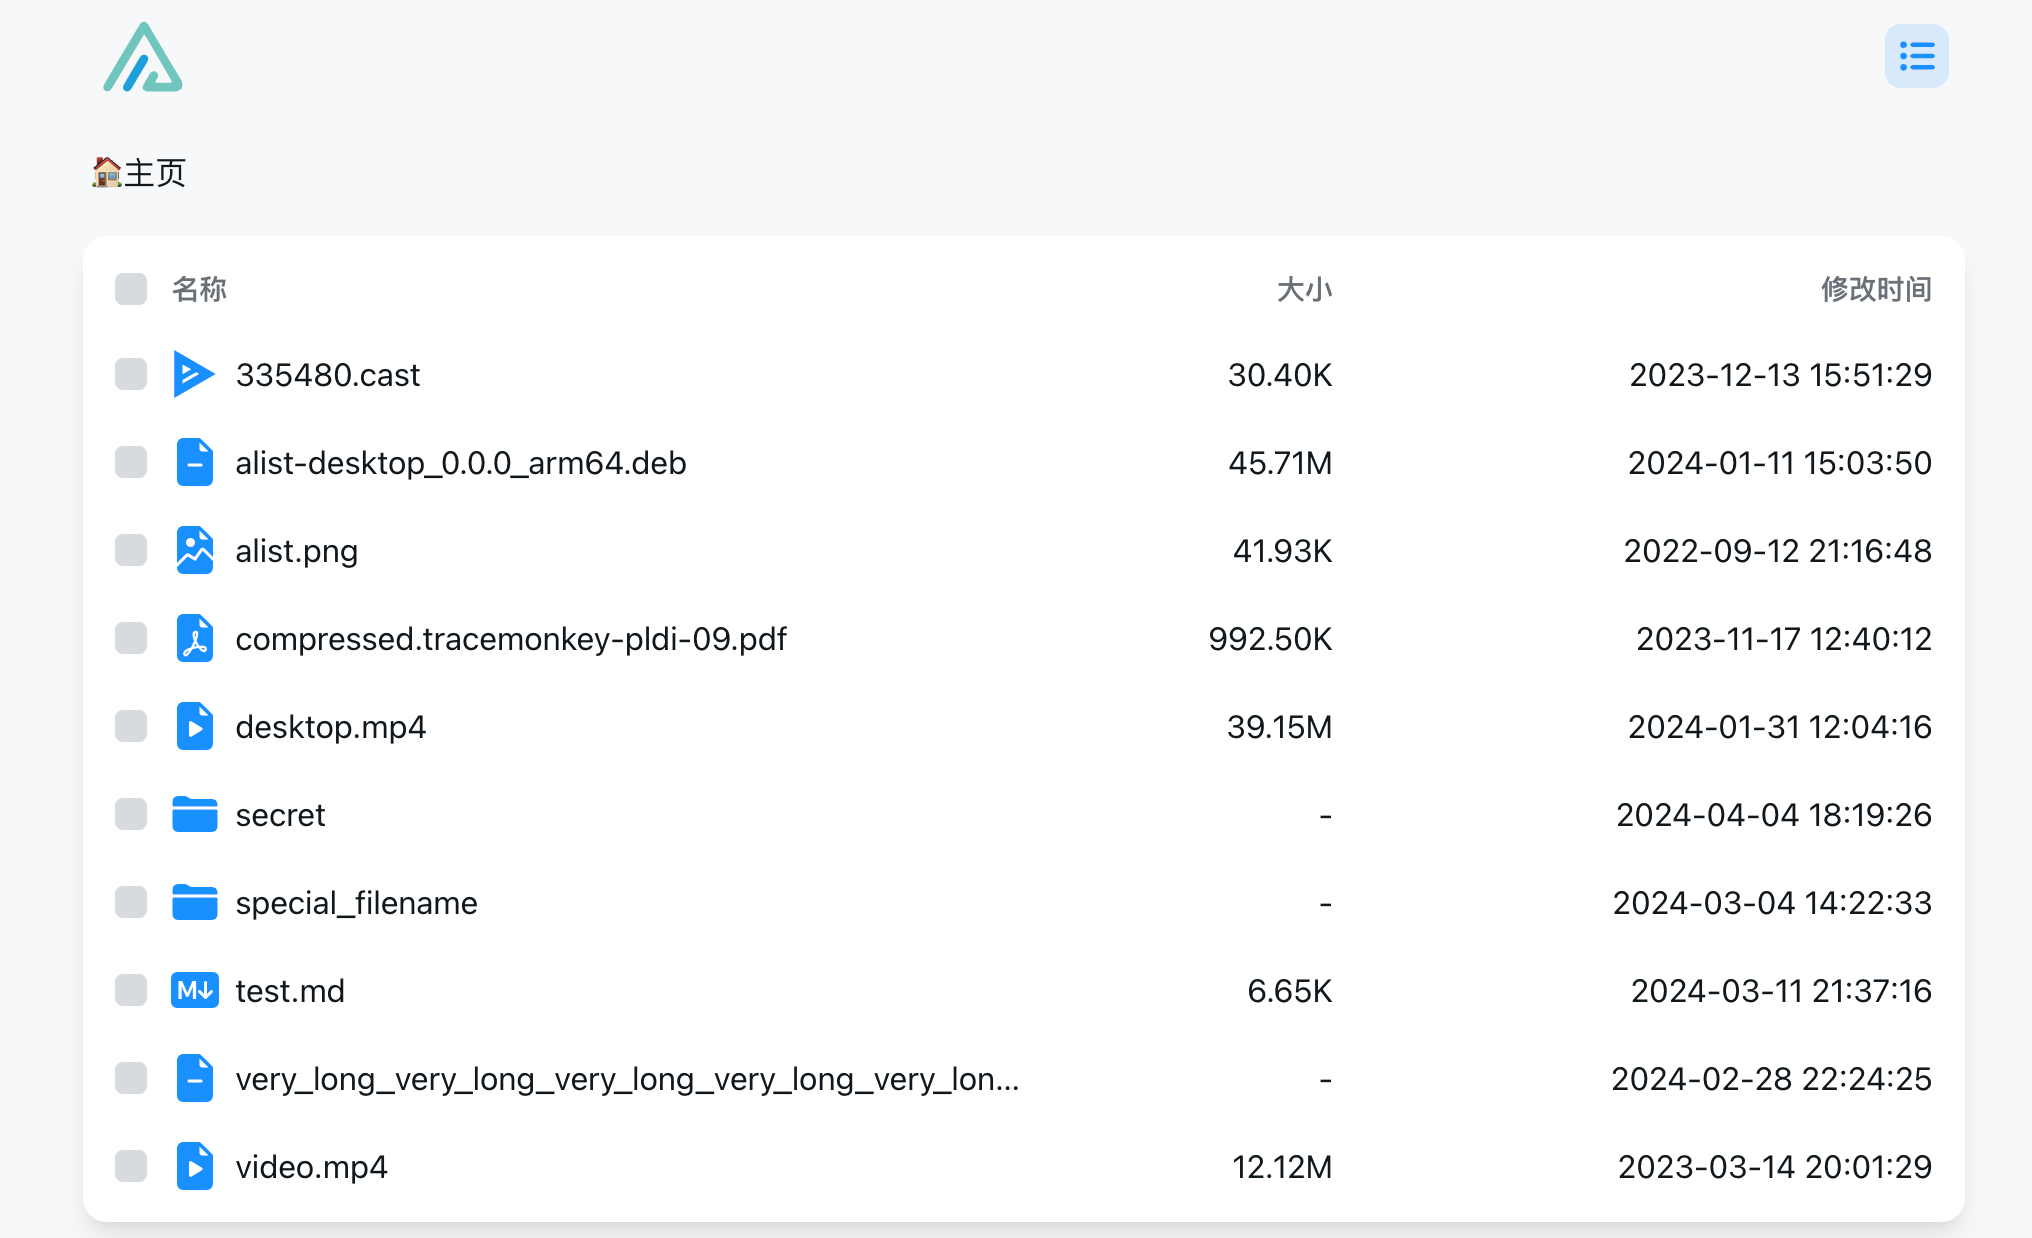This screenshot has height=1238, width=2032.
Task: Click the file icon of very_long_very_long file
Action: tap(194, 1078)
